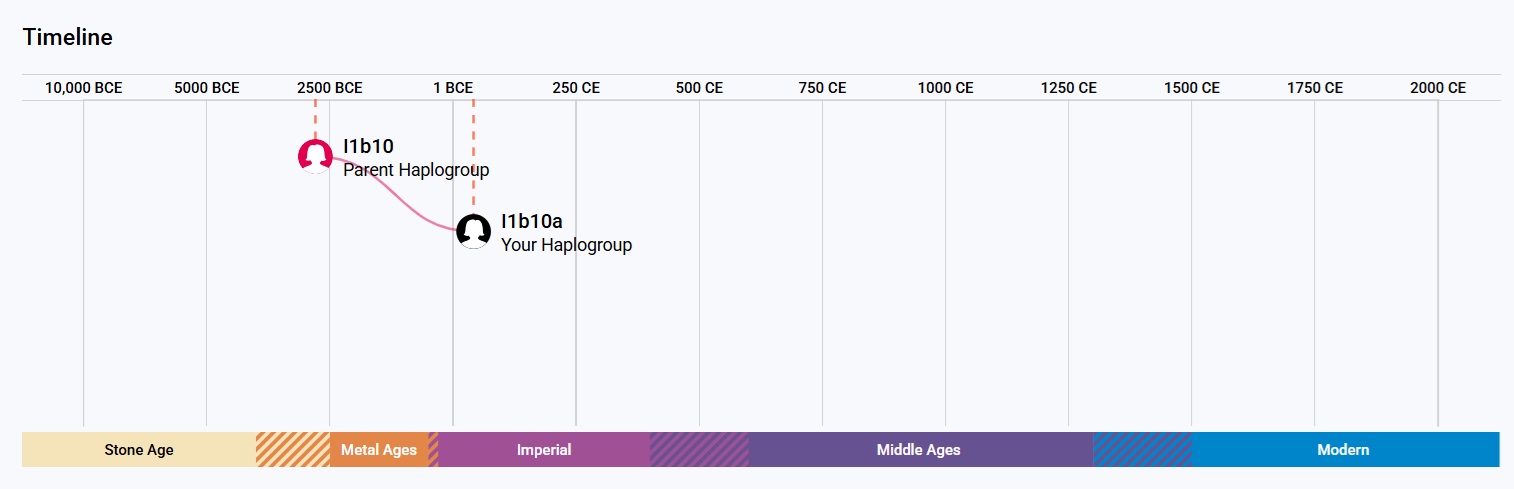The height and width of the screenshot is (489, 1514).
Task: Click the 500 CE timeline marker
Action: (x=699, y=88)
